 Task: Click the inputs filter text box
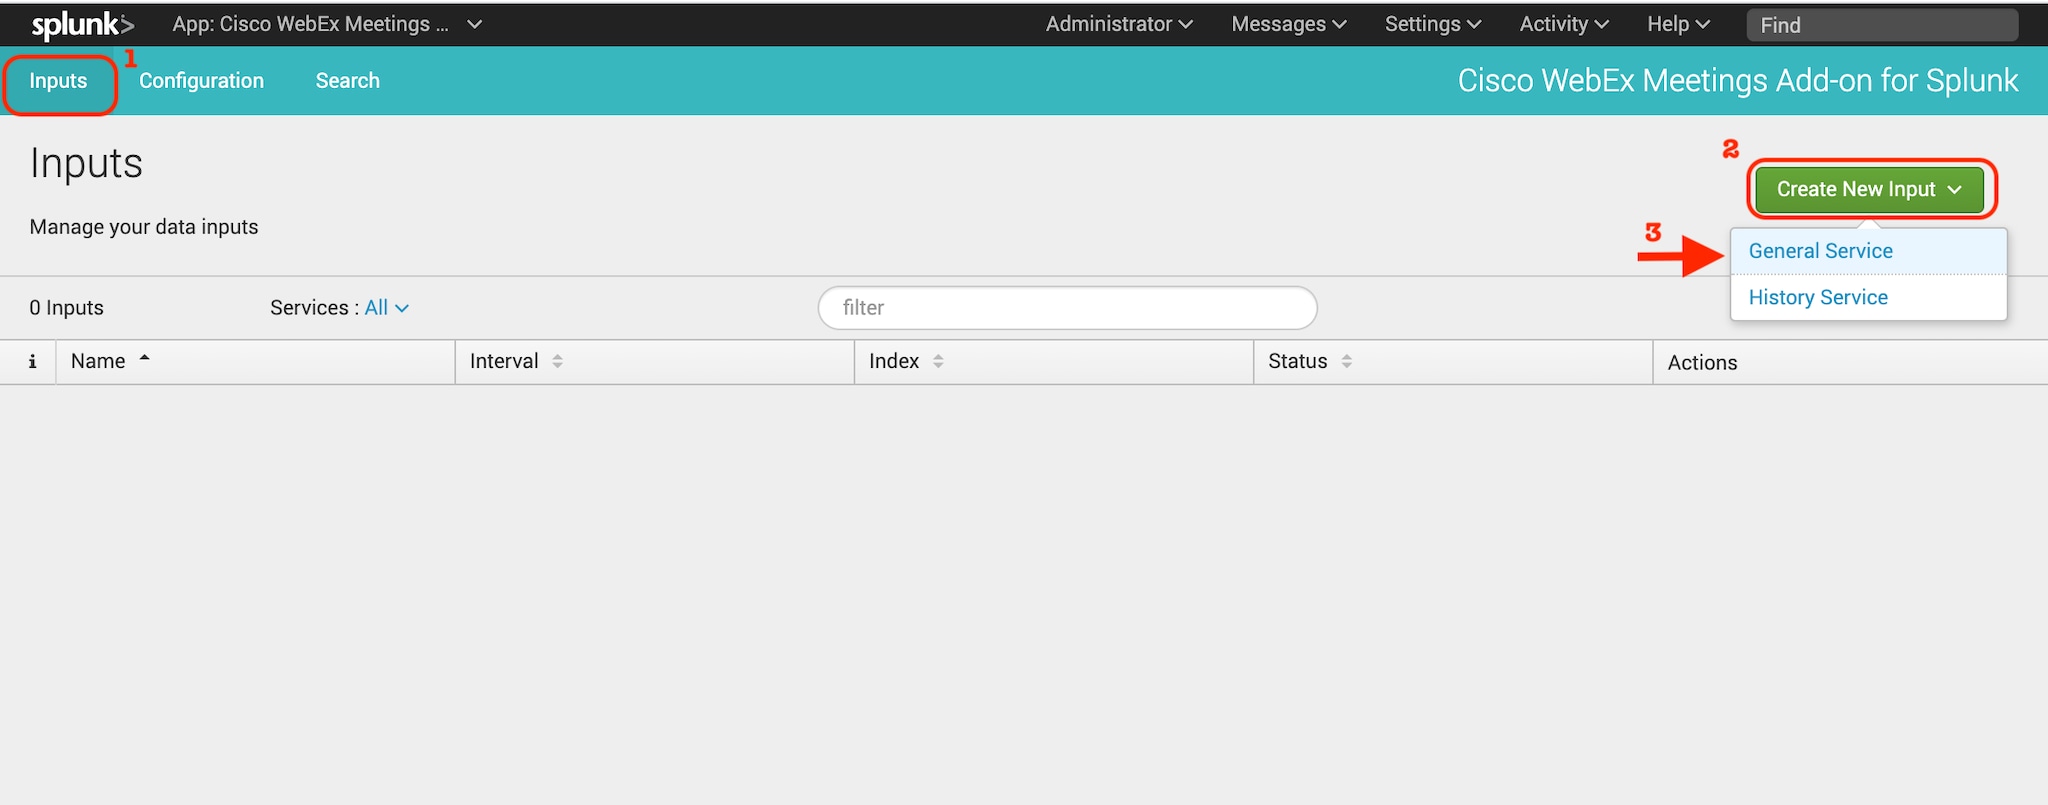1067,308
